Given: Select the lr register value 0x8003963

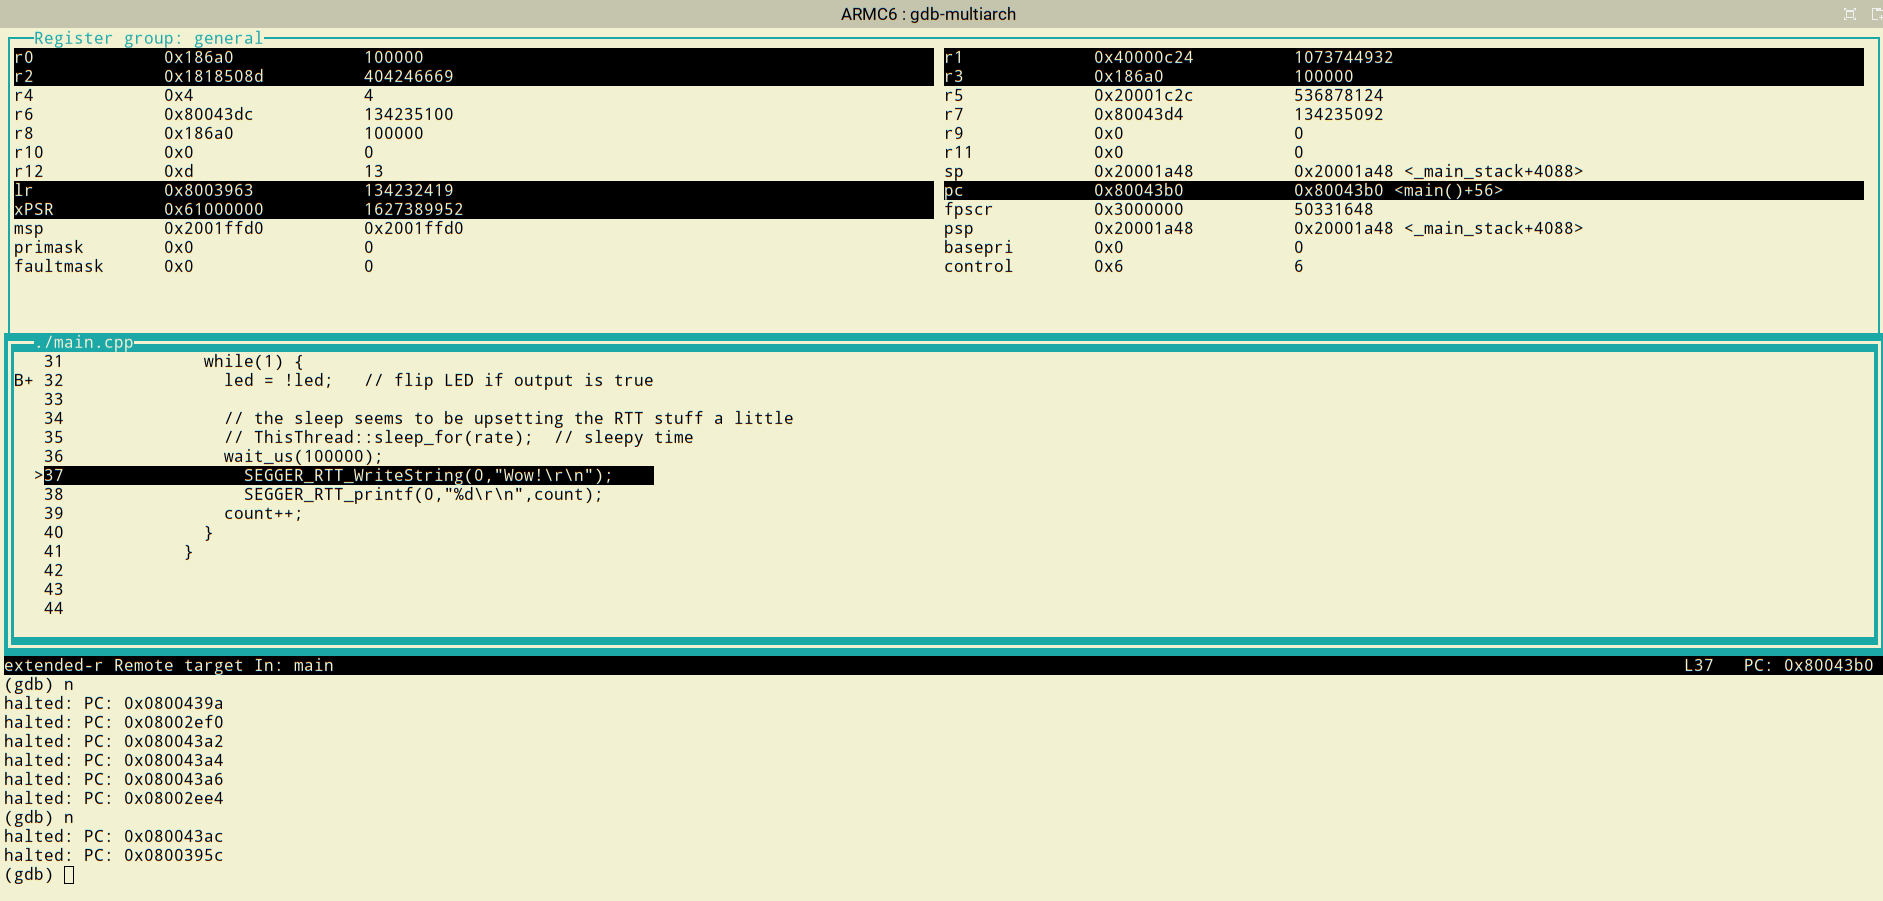Looking at the screenshot, I should [208, 191].
